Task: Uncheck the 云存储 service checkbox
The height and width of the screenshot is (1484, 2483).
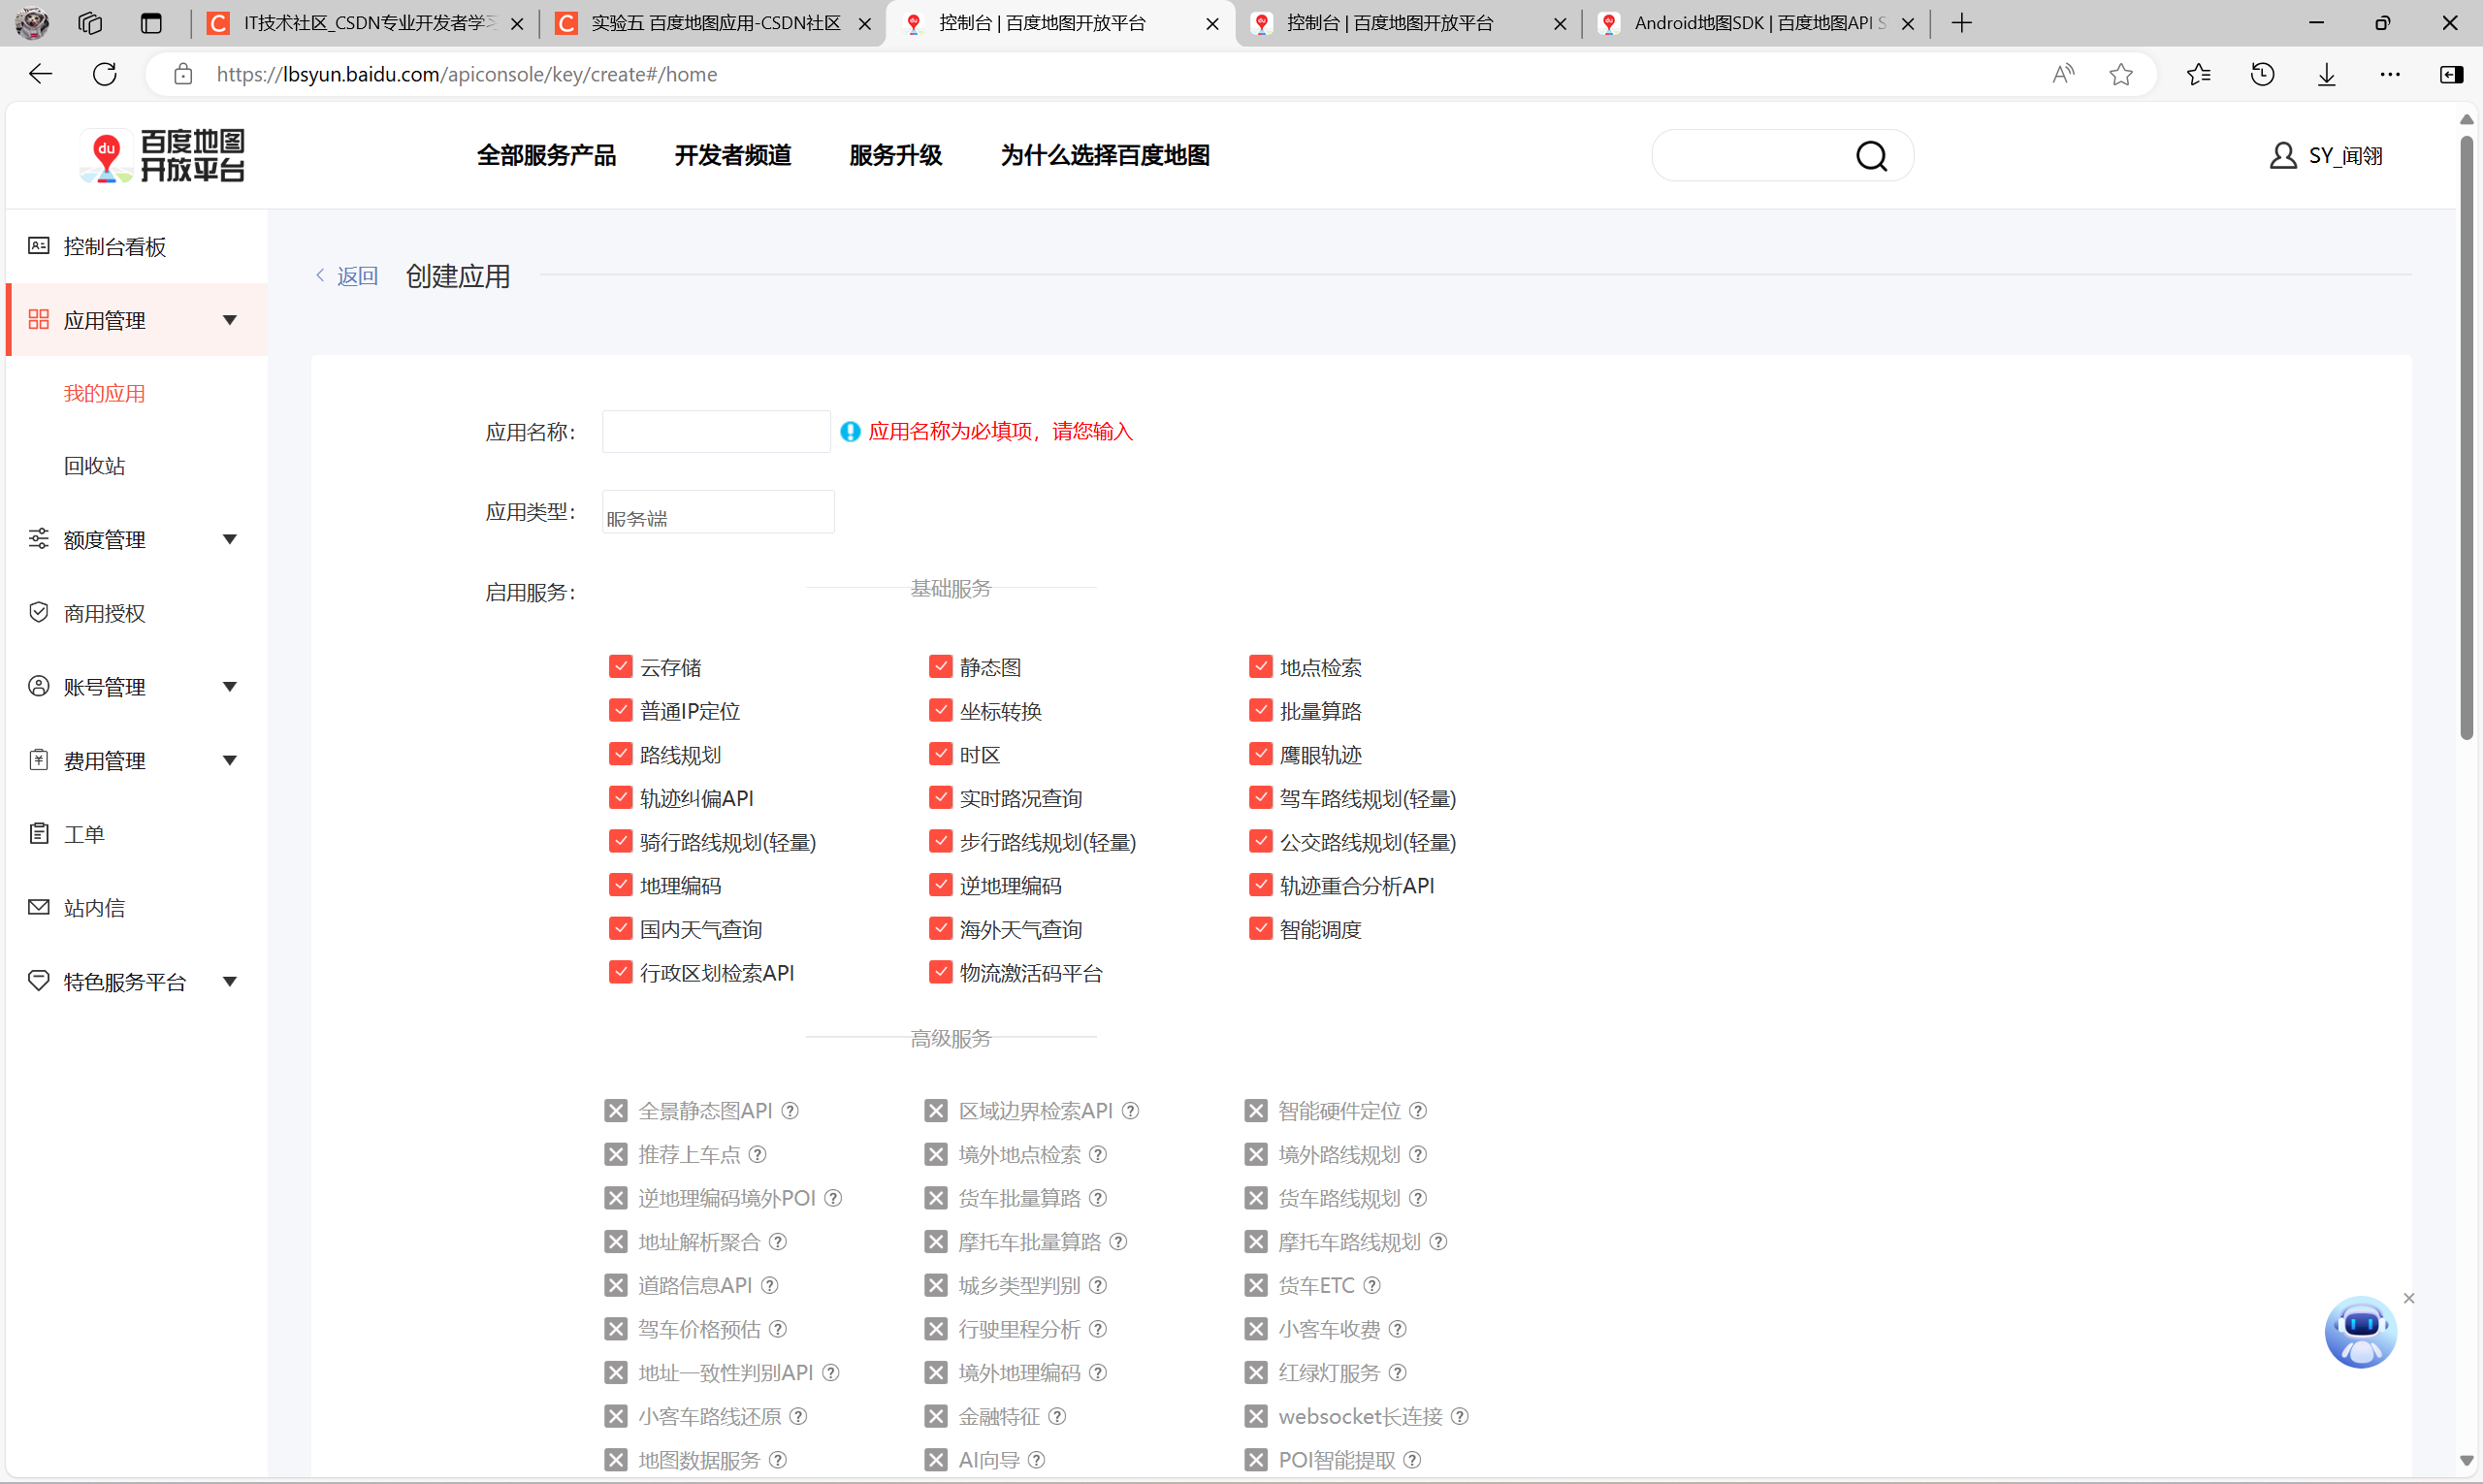Action: click(x=620, y=667)
